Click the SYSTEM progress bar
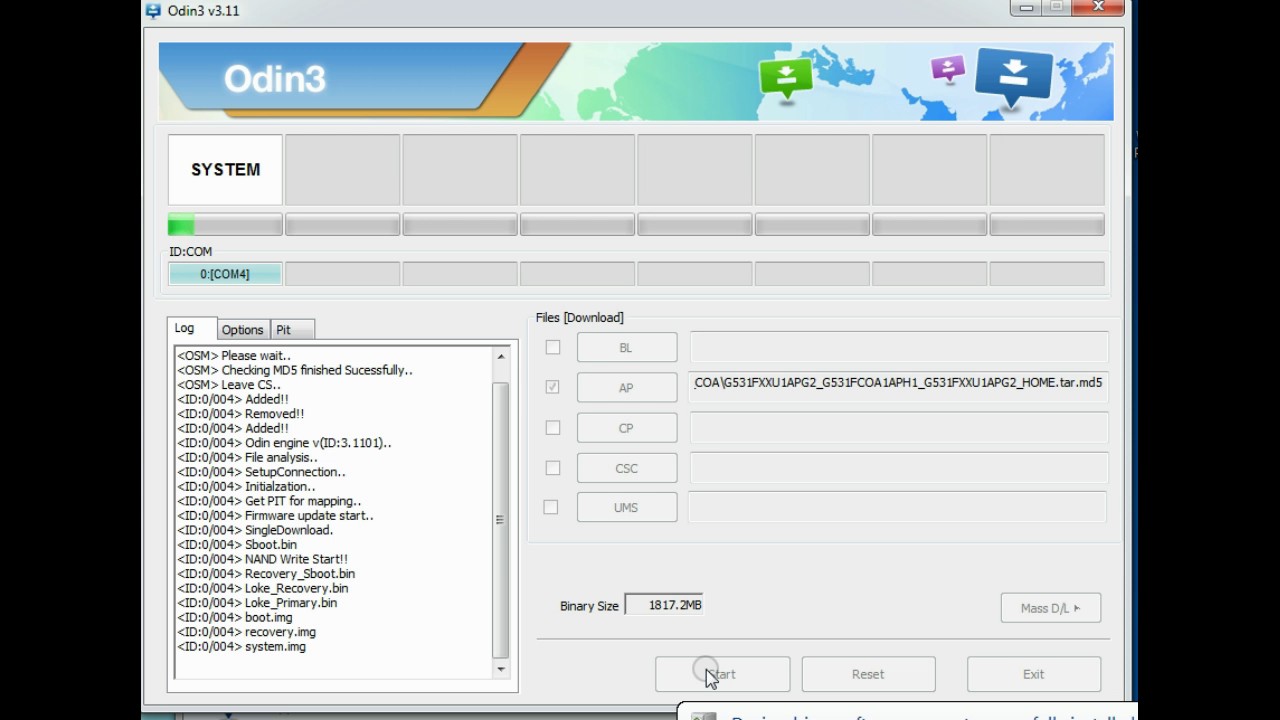This screenshot has width=1280, height=720. [225, 225]
